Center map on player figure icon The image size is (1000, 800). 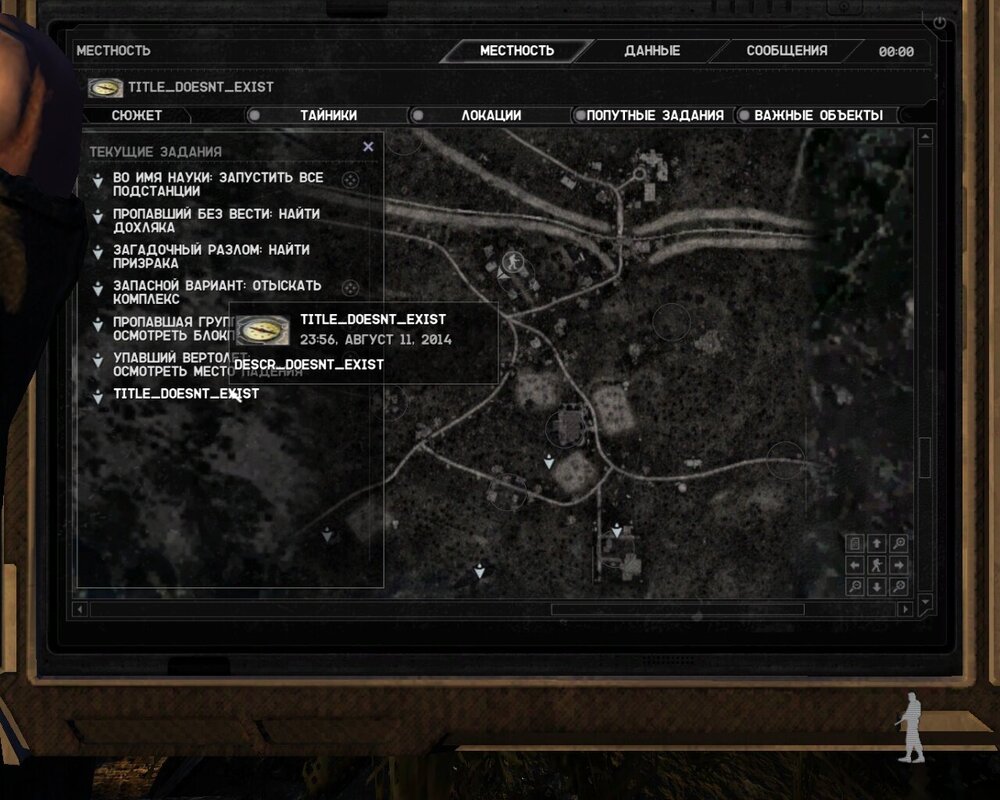click(877, 565)
